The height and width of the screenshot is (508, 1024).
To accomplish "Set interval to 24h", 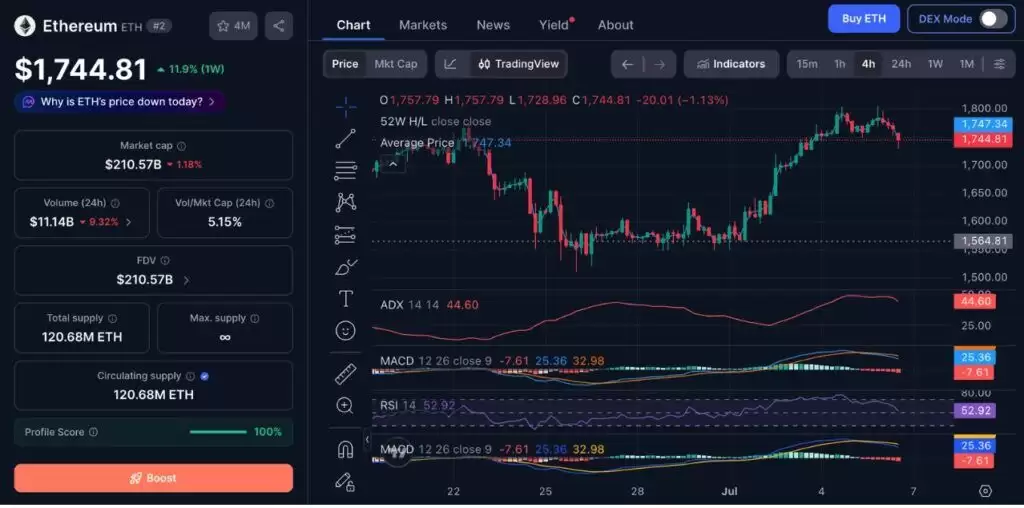I will pyautogui.click(x=901, y=64).
